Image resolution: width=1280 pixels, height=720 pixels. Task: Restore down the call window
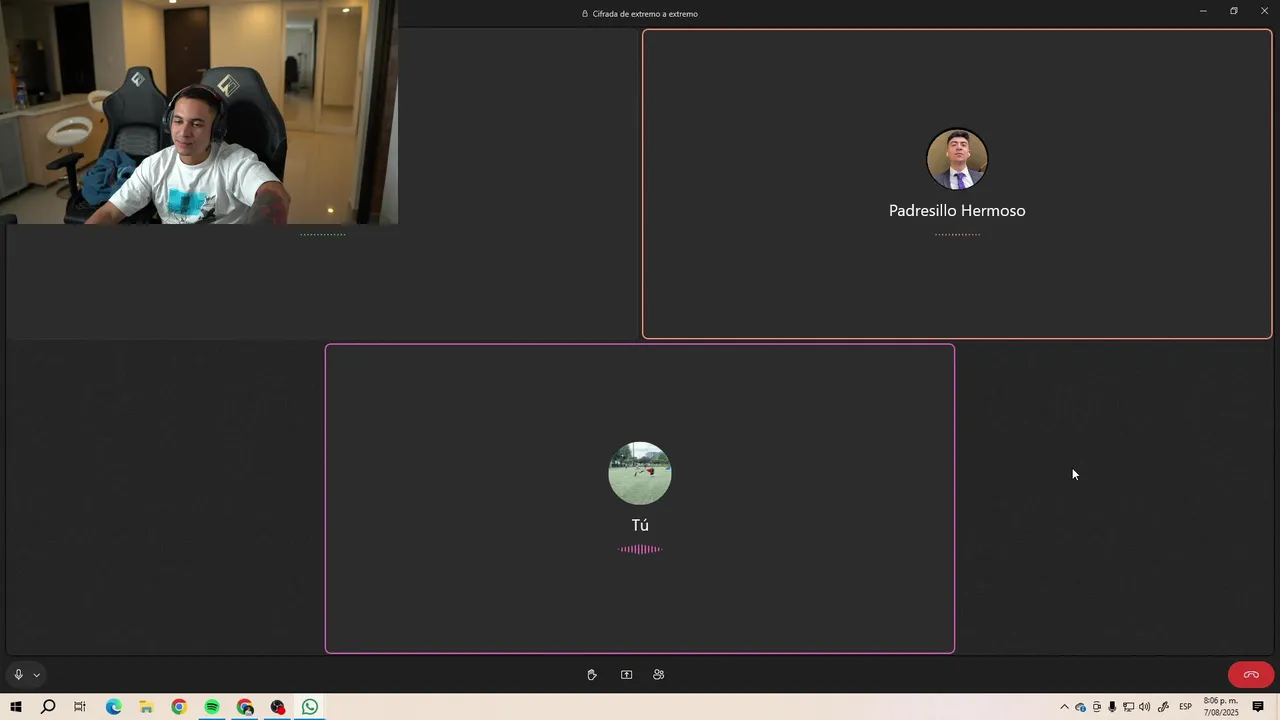[1234, 11]
